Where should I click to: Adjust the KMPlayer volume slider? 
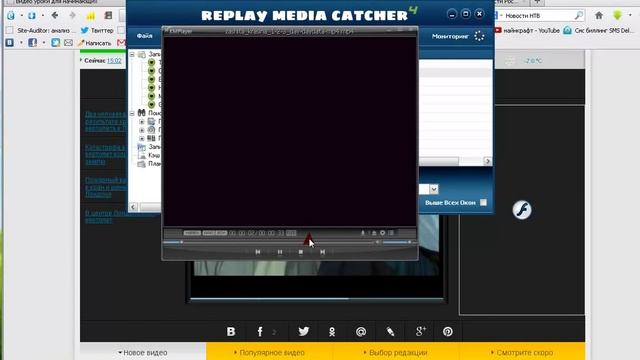(x=396, y=242)
